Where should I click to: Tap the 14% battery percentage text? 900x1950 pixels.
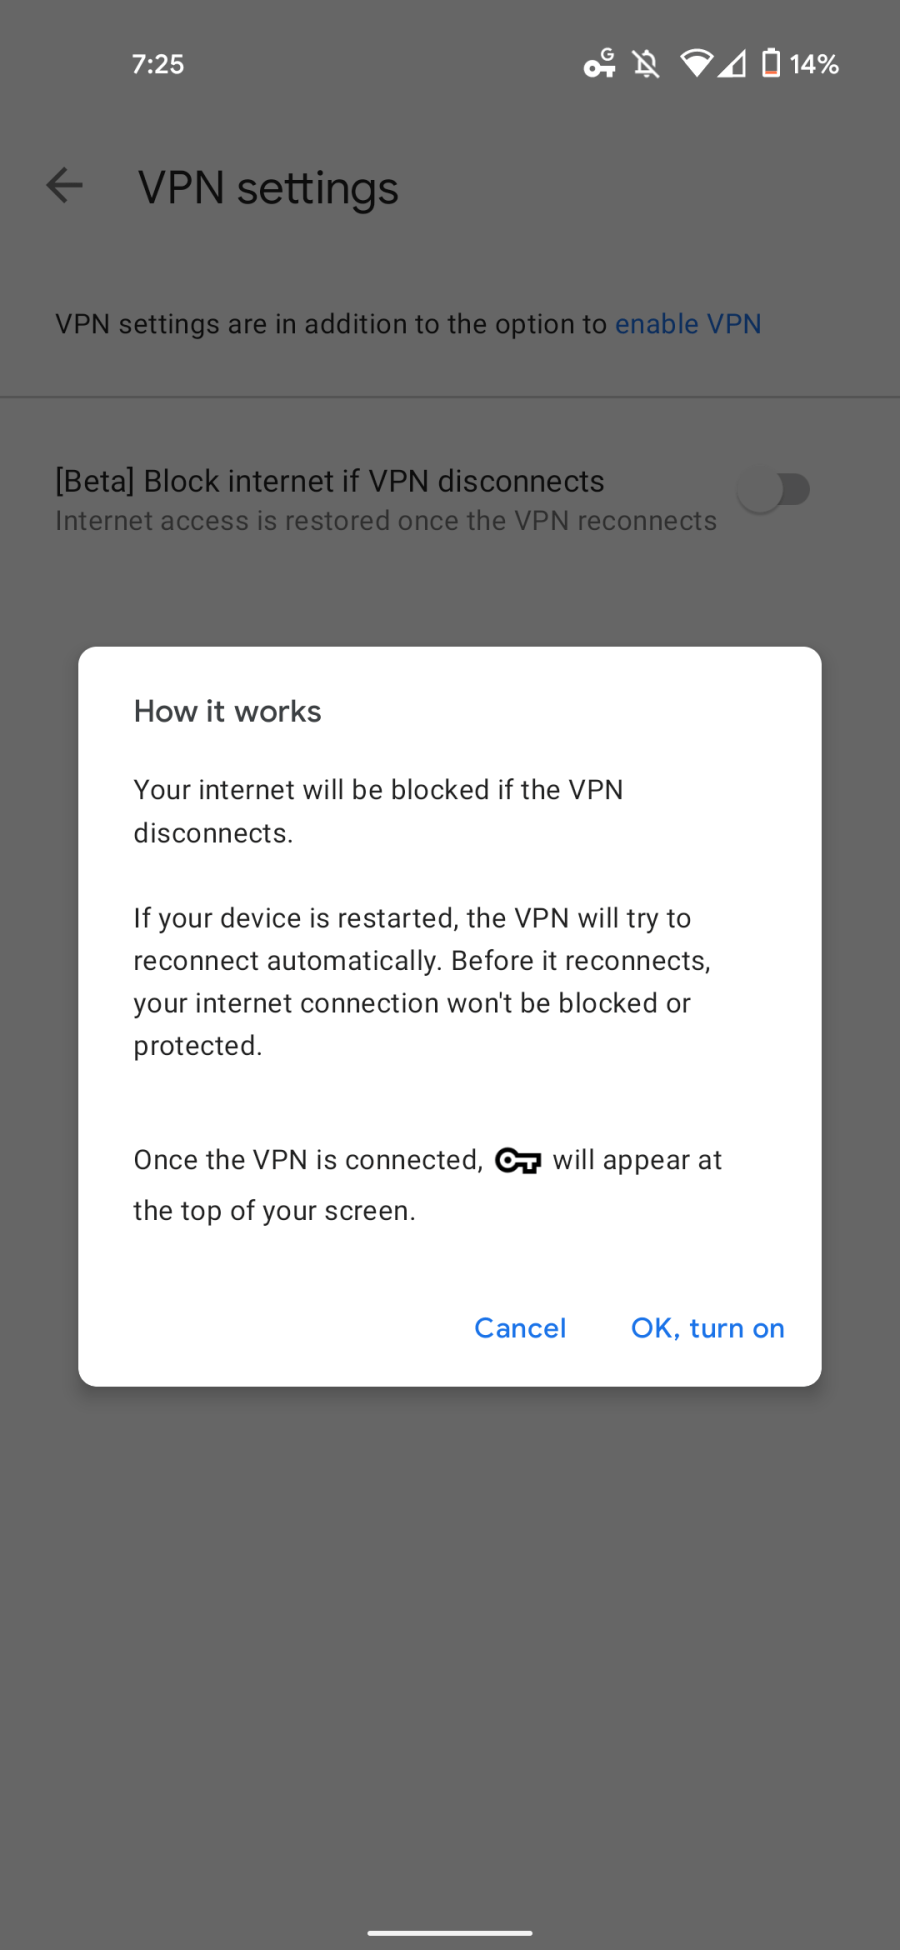[x=813, y=64]
